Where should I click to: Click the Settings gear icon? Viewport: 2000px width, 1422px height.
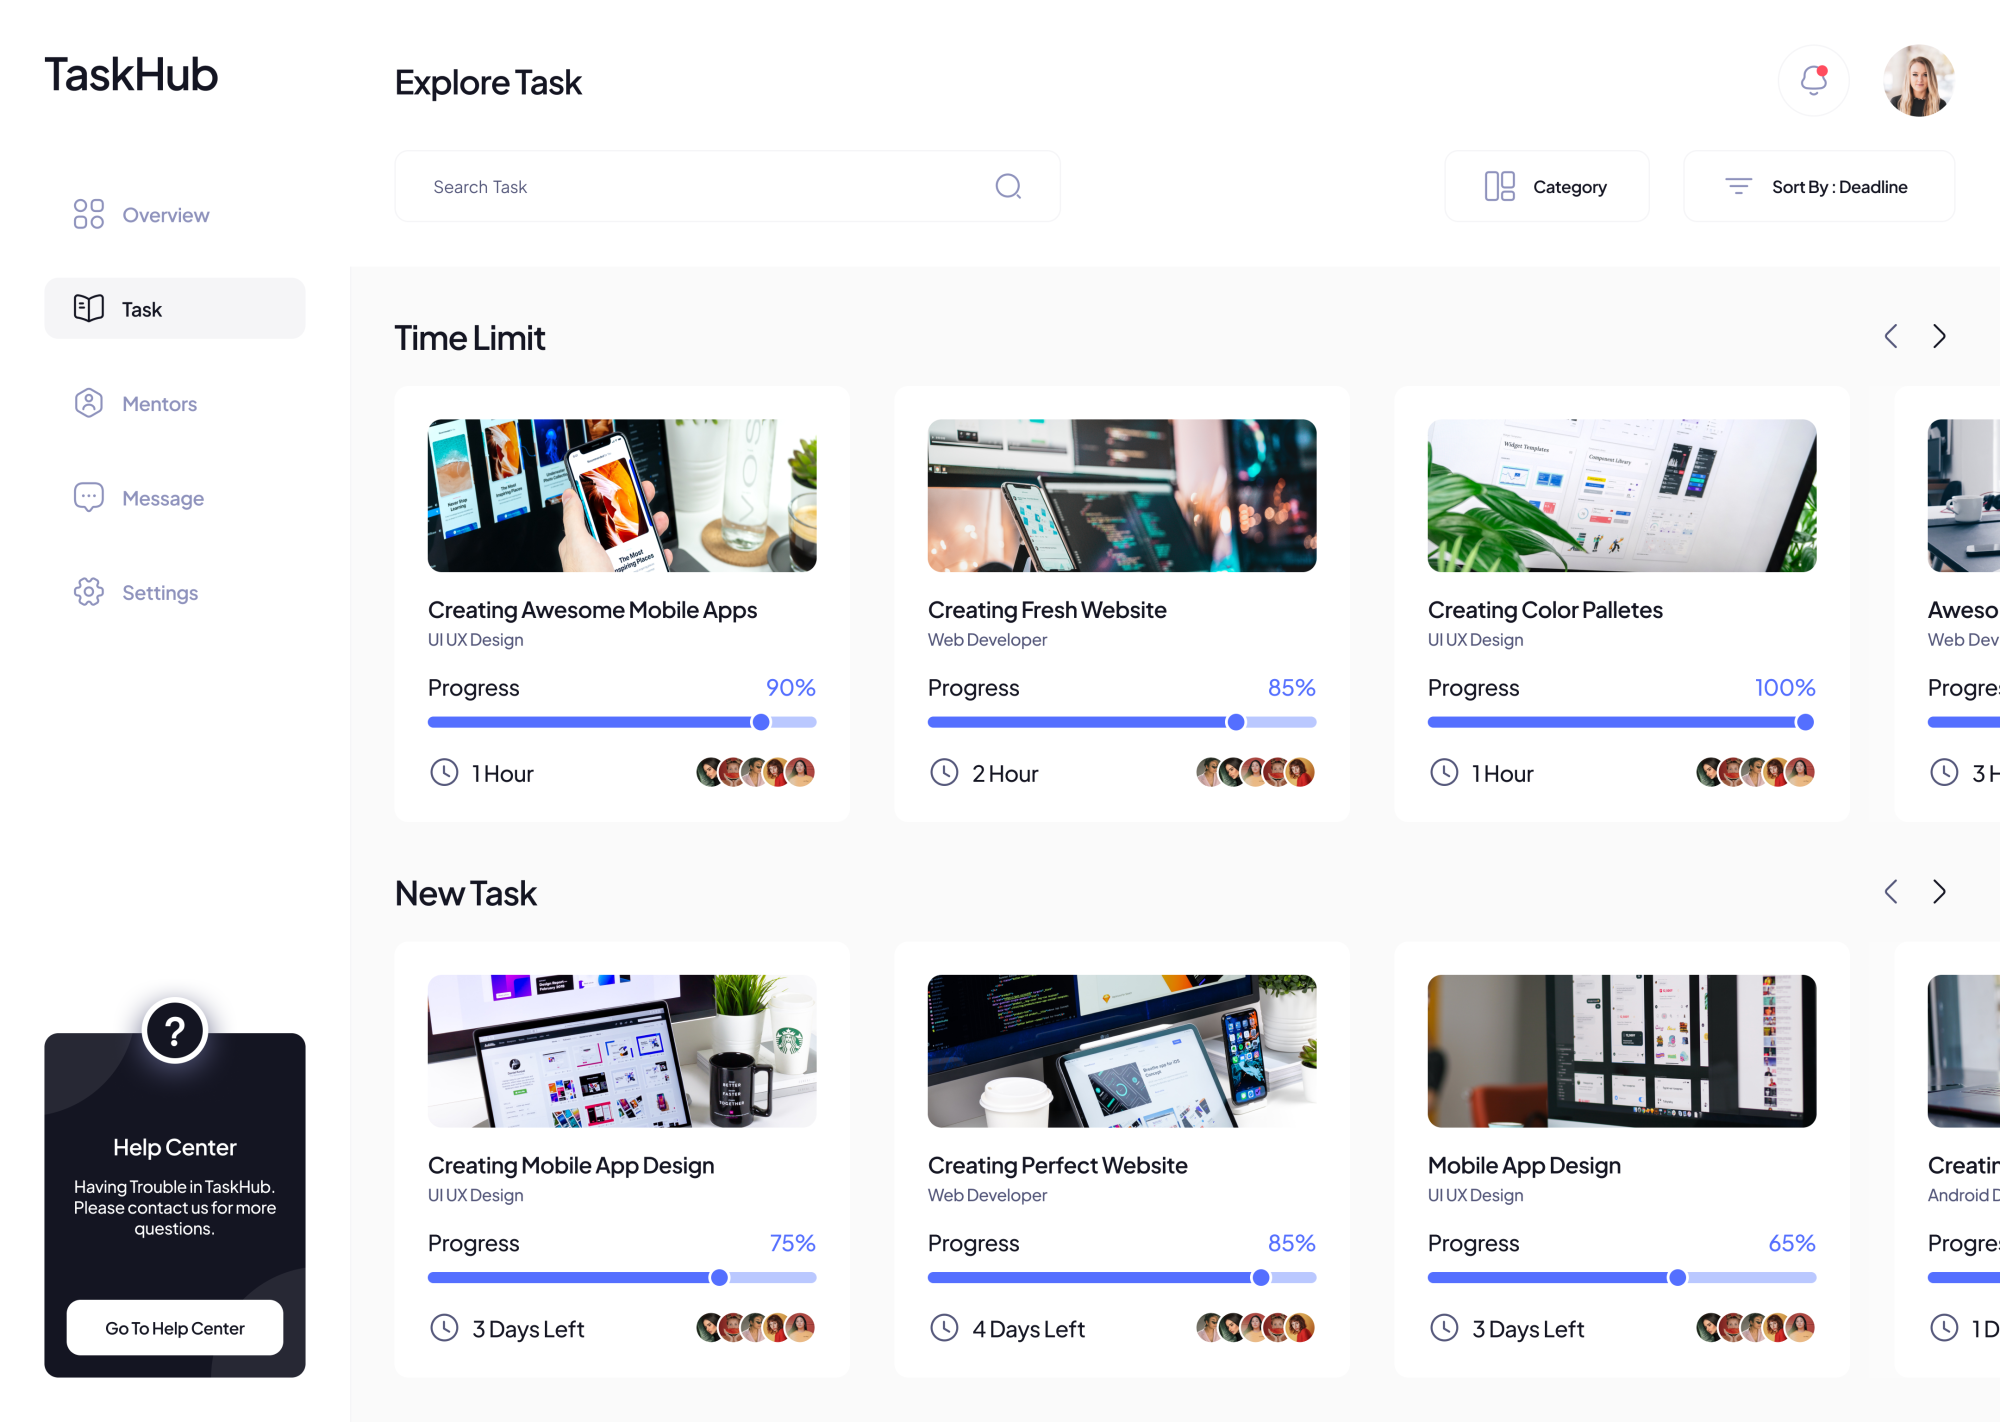(88, 592)
